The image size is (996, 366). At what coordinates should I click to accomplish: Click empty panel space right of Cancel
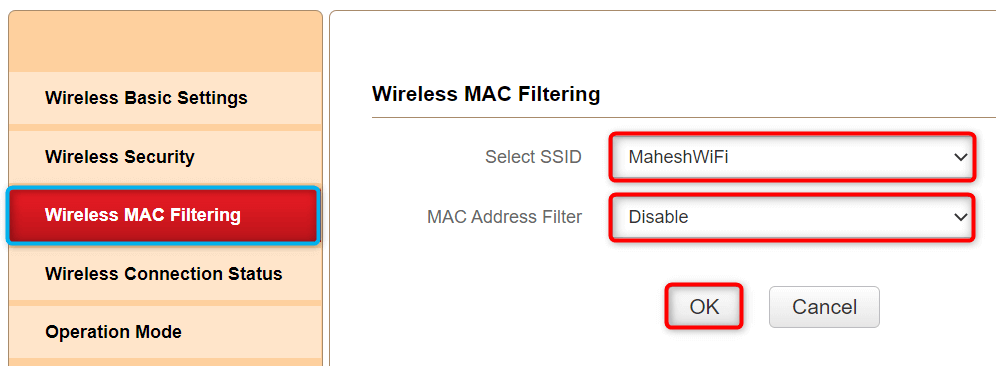(x=938, y=307)
